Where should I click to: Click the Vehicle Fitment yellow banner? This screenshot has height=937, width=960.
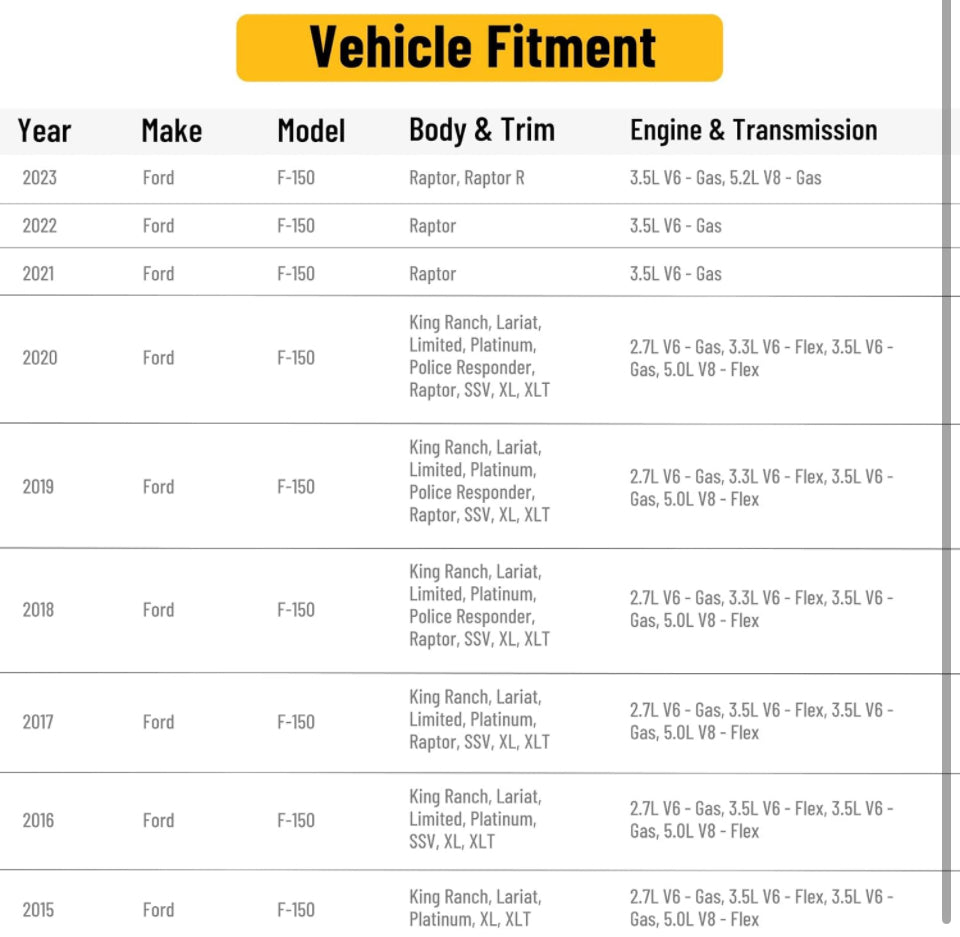479,47
